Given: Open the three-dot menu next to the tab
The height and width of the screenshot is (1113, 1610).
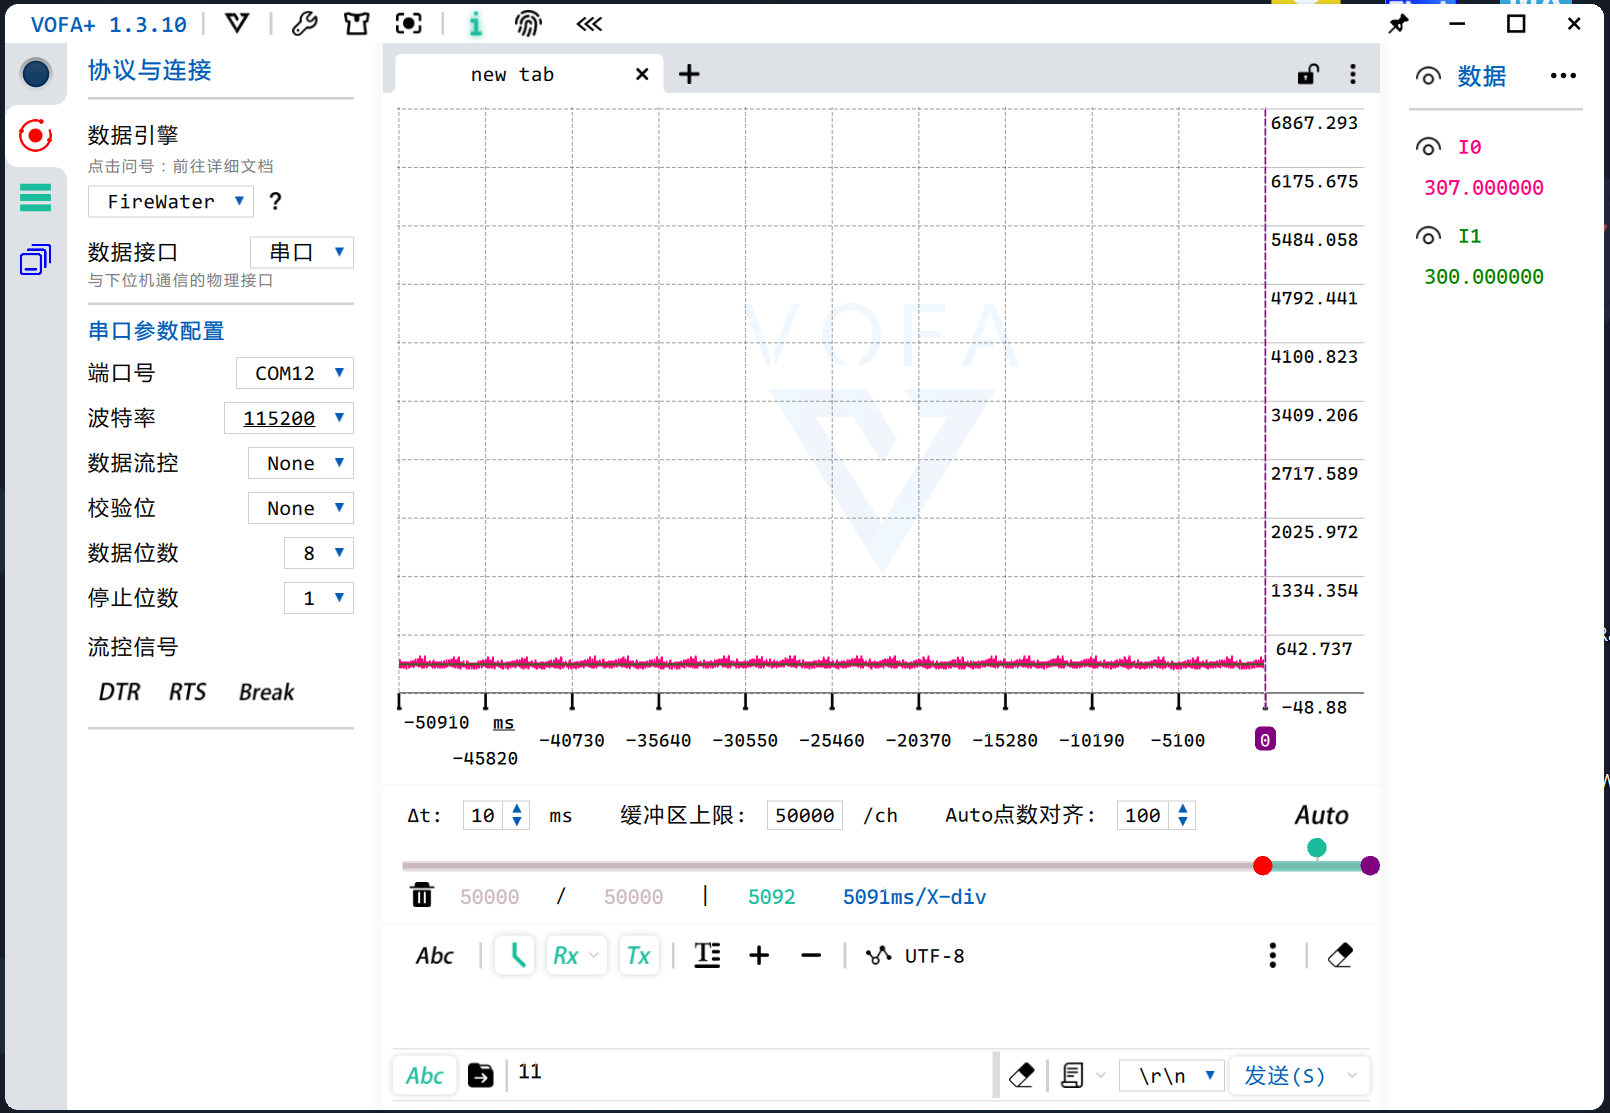Looking at the screenshot, I should click(x=1353, y=73).
